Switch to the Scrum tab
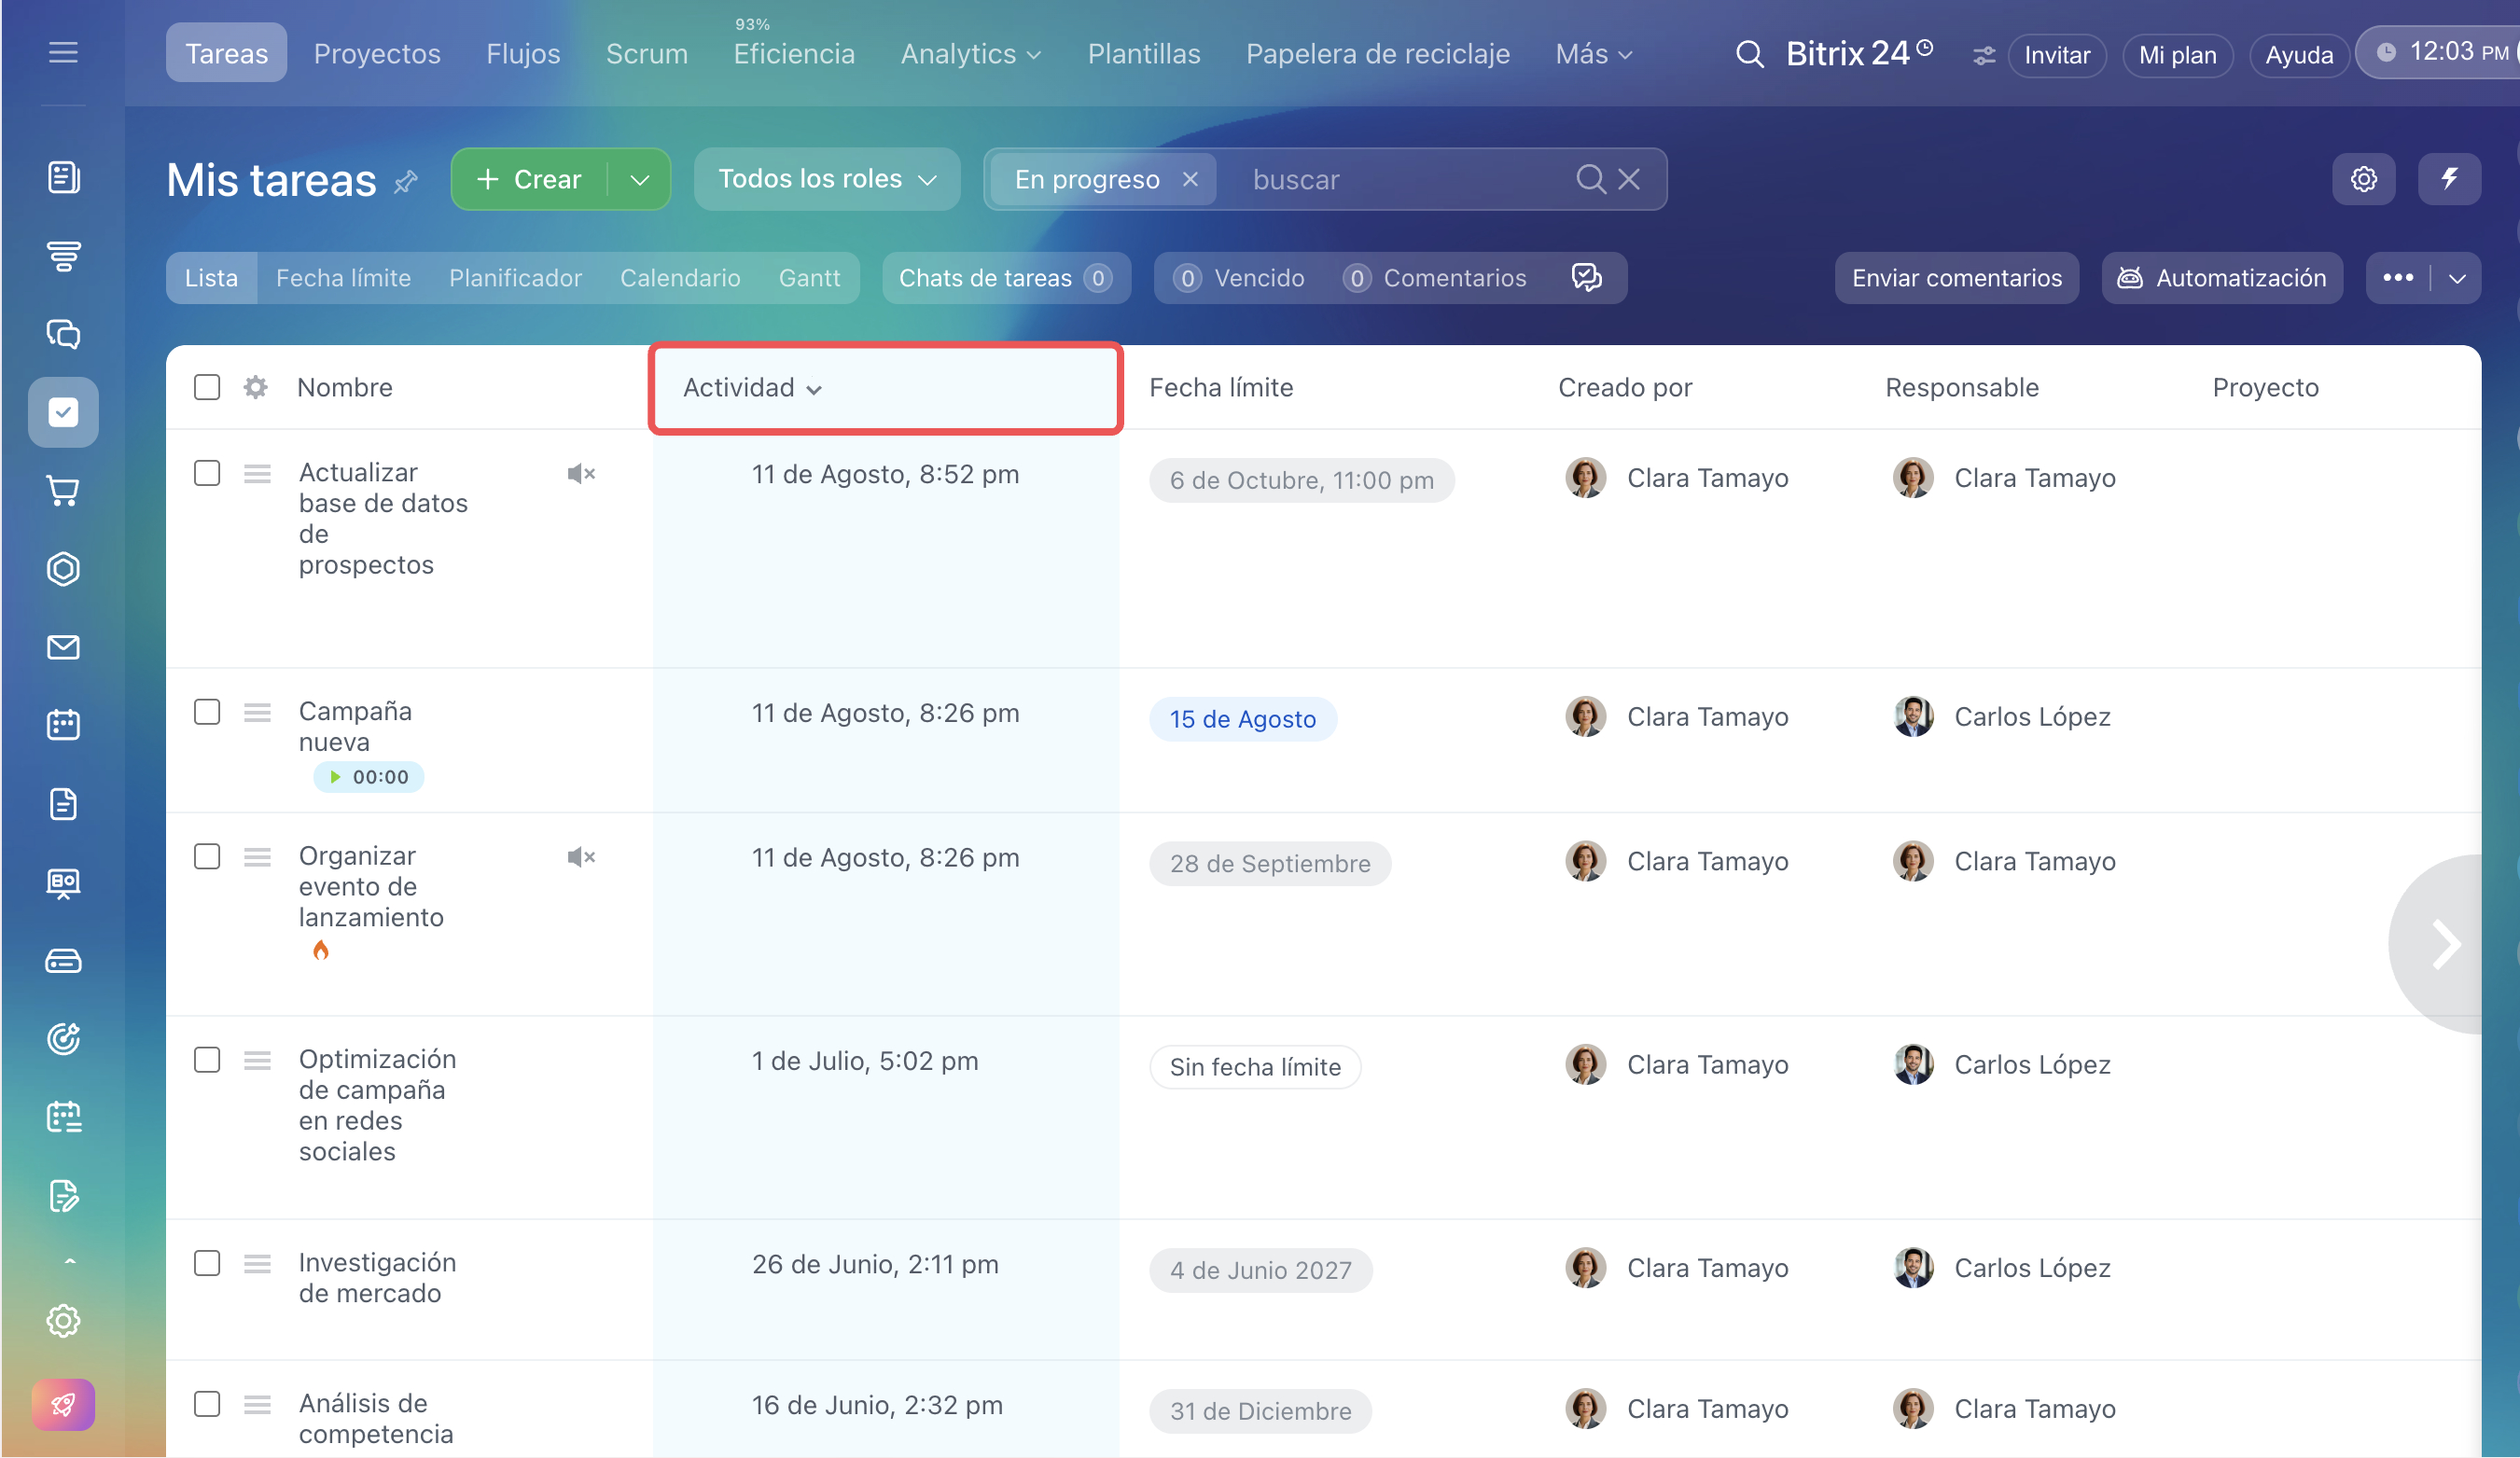2520x1458 pixels. click(647, 54)
